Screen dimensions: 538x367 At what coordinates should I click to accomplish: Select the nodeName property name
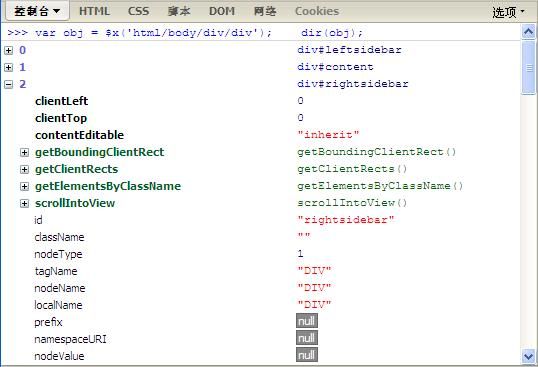tap(60, 288)
